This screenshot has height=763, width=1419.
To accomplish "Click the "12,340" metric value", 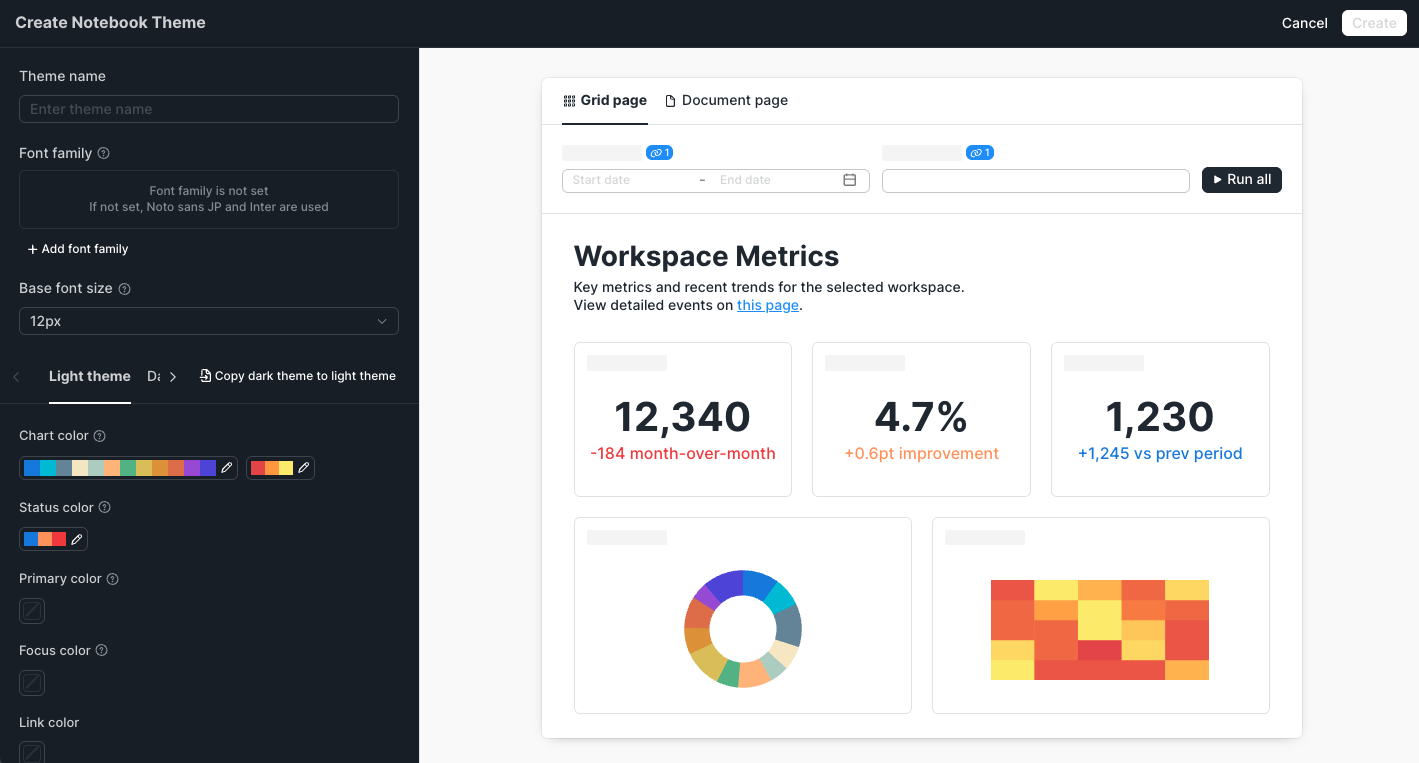I will click(x=683, y=417).
